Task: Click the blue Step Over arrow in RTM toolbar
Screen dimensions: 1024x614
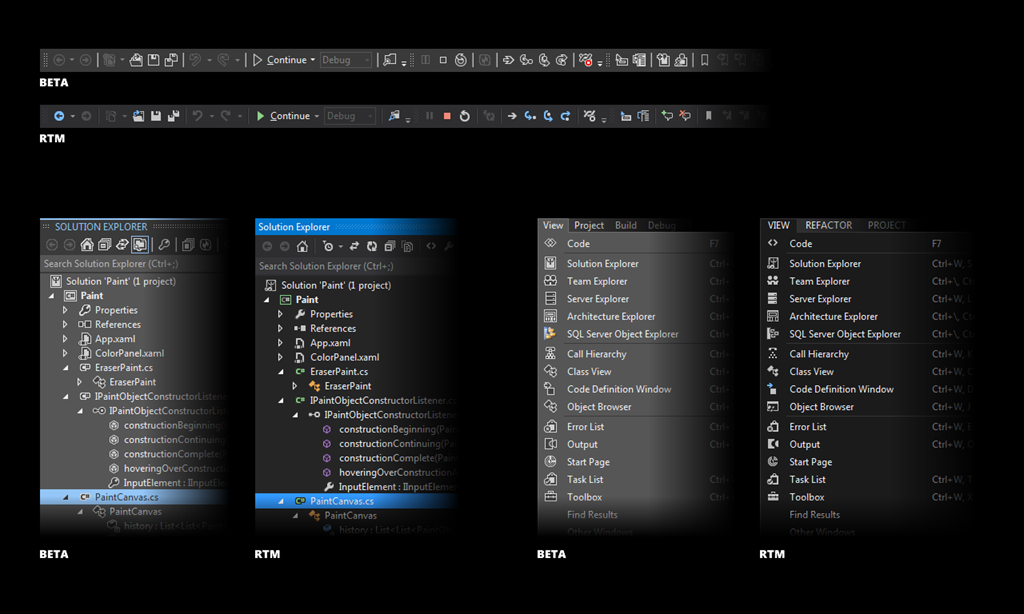Action: (530, 116)
